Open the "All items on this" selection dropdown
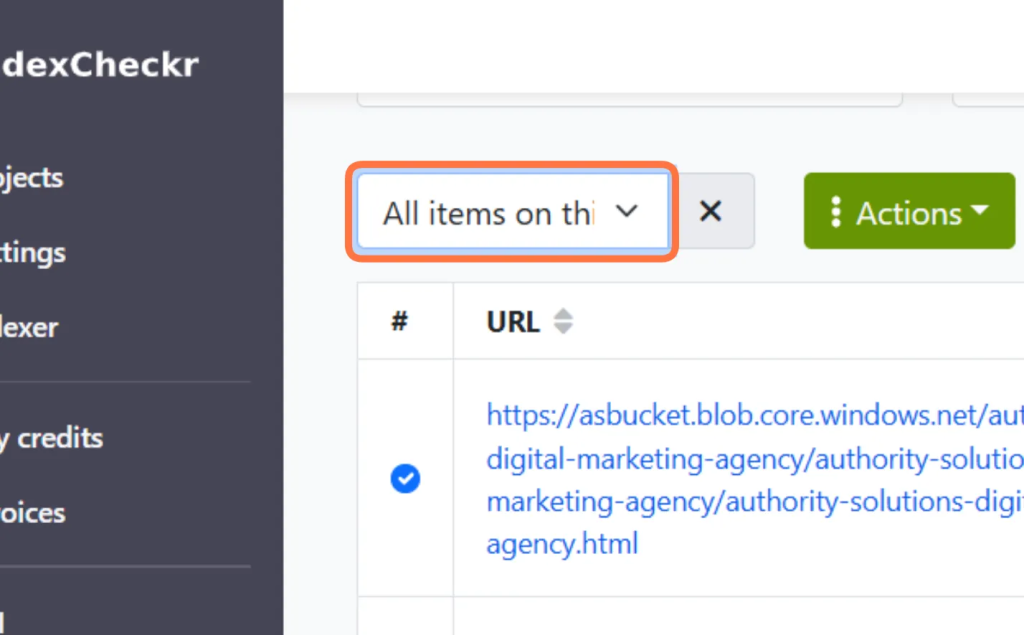This screenshot has height=635, width=1024. pyautogui.click(x=513, y=211)
